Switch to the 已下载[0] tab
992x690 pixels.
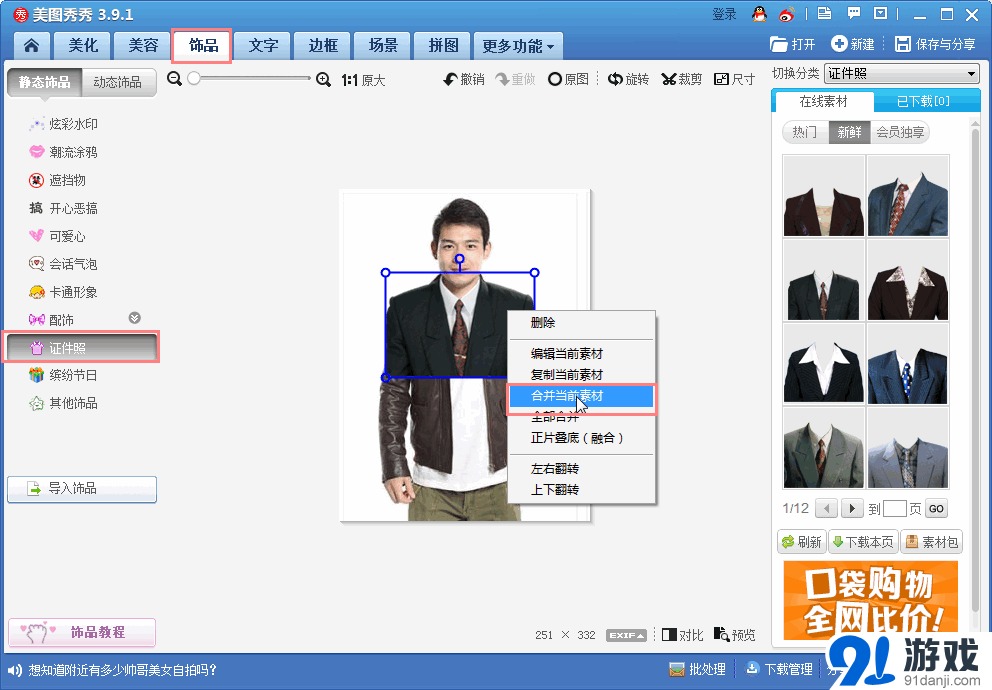pyautogui.click(x=924, y=101)
